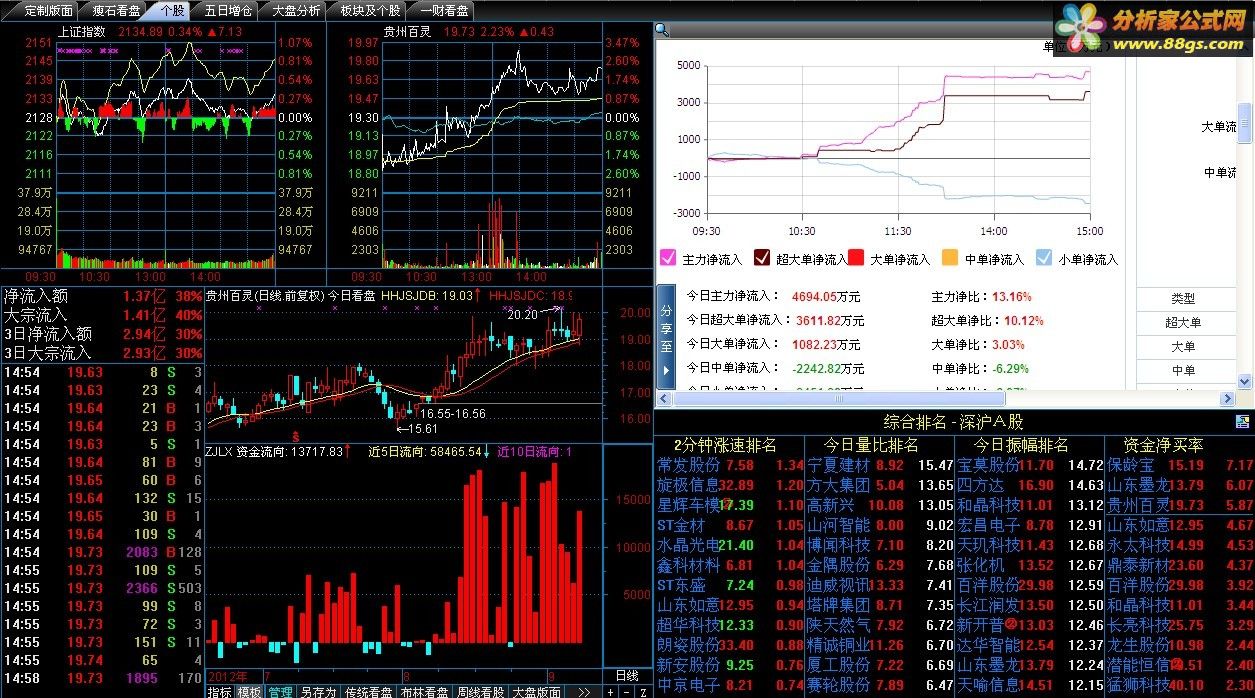Toggle the 超大单净流入 legend checkbox
The width and height of the screenshot is (1255, 698).
tap(761, 258)
